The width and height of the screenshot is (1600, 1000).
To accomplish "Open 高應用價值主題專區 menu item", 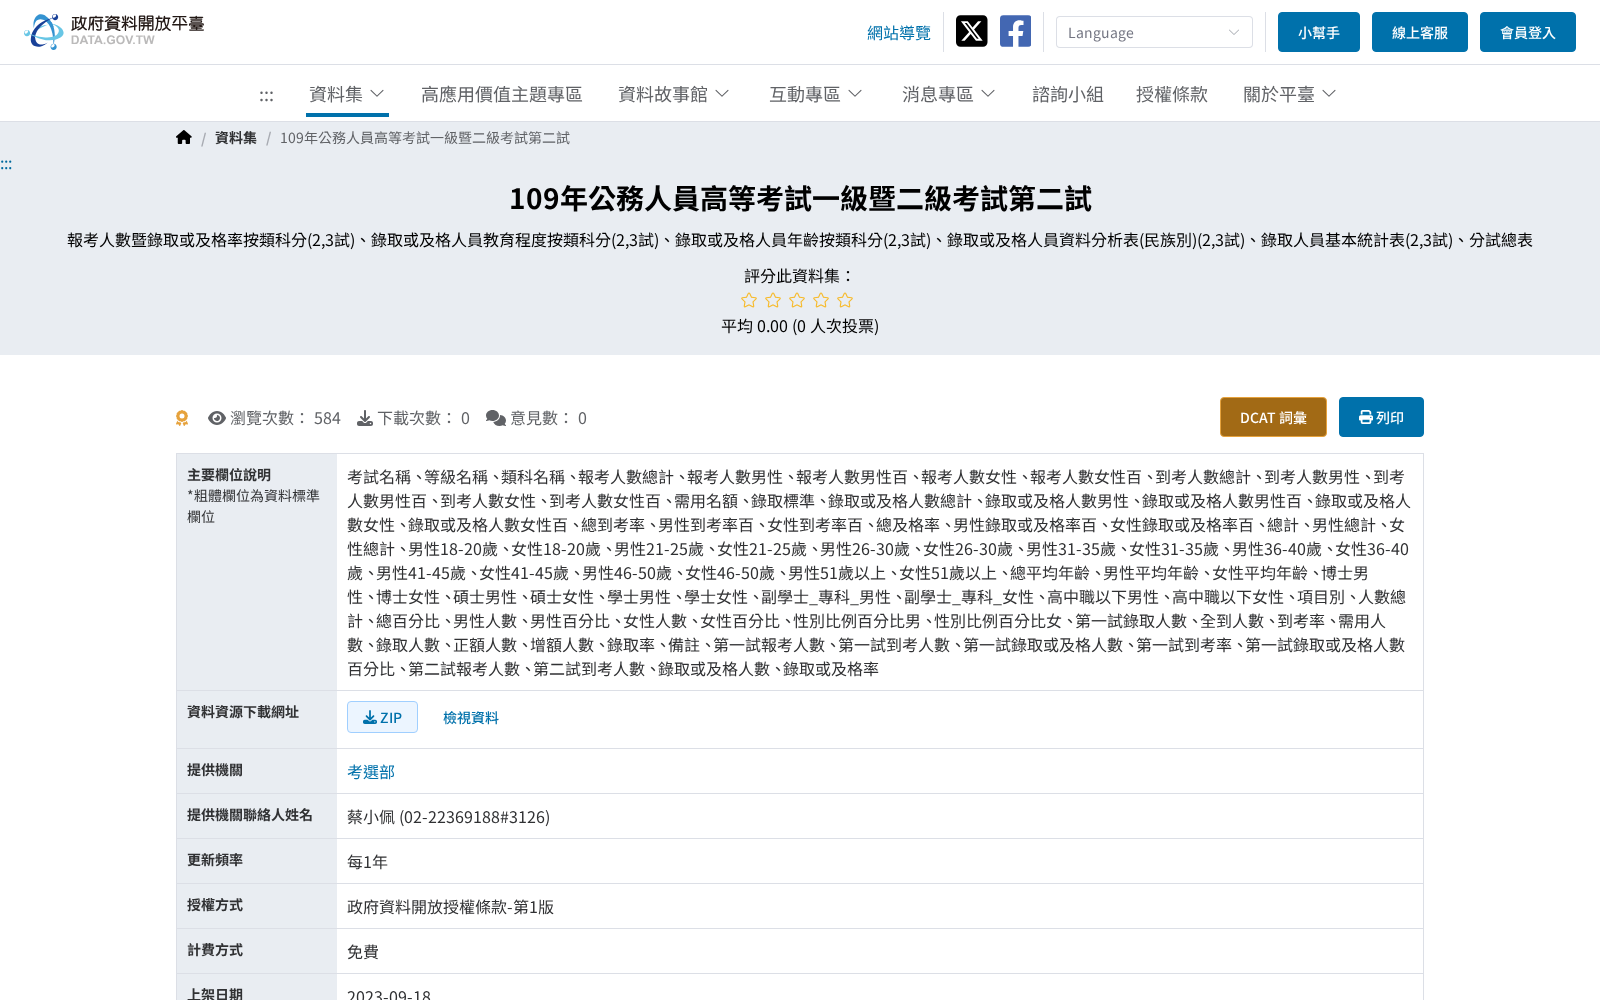I will [x=501, y=94].
